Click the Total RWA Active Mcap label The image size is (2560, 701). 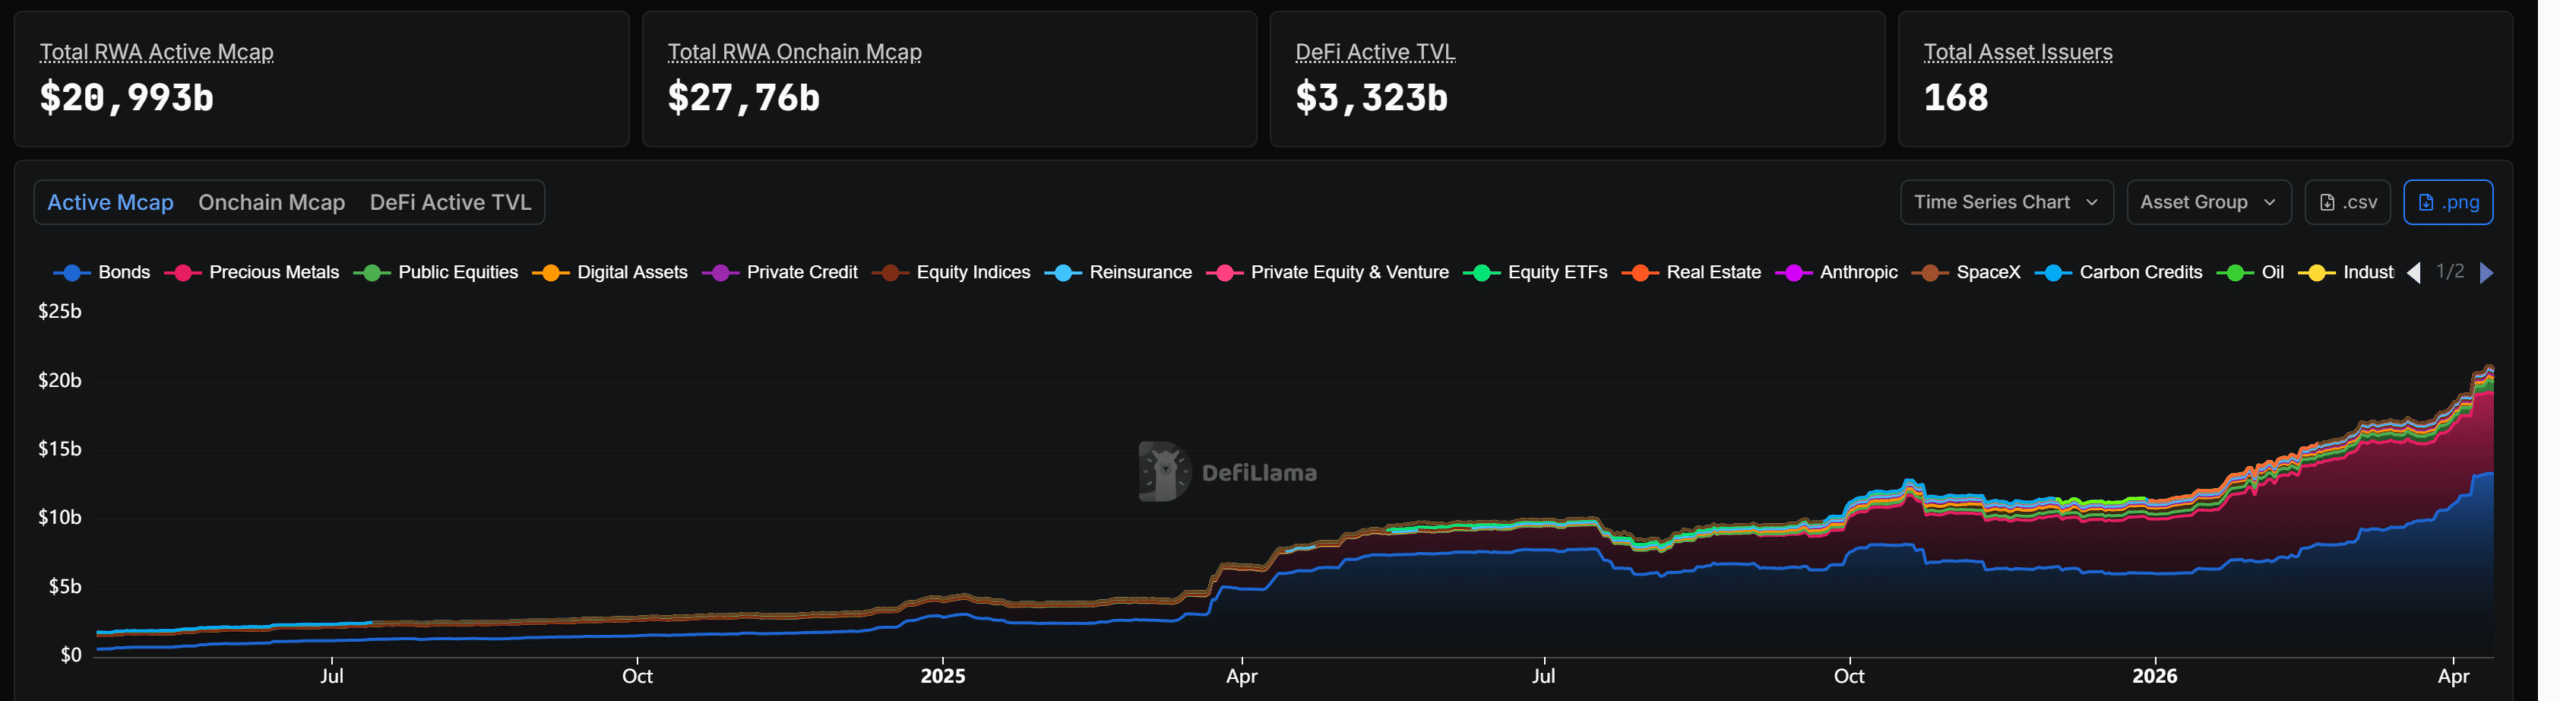(157, 52)
